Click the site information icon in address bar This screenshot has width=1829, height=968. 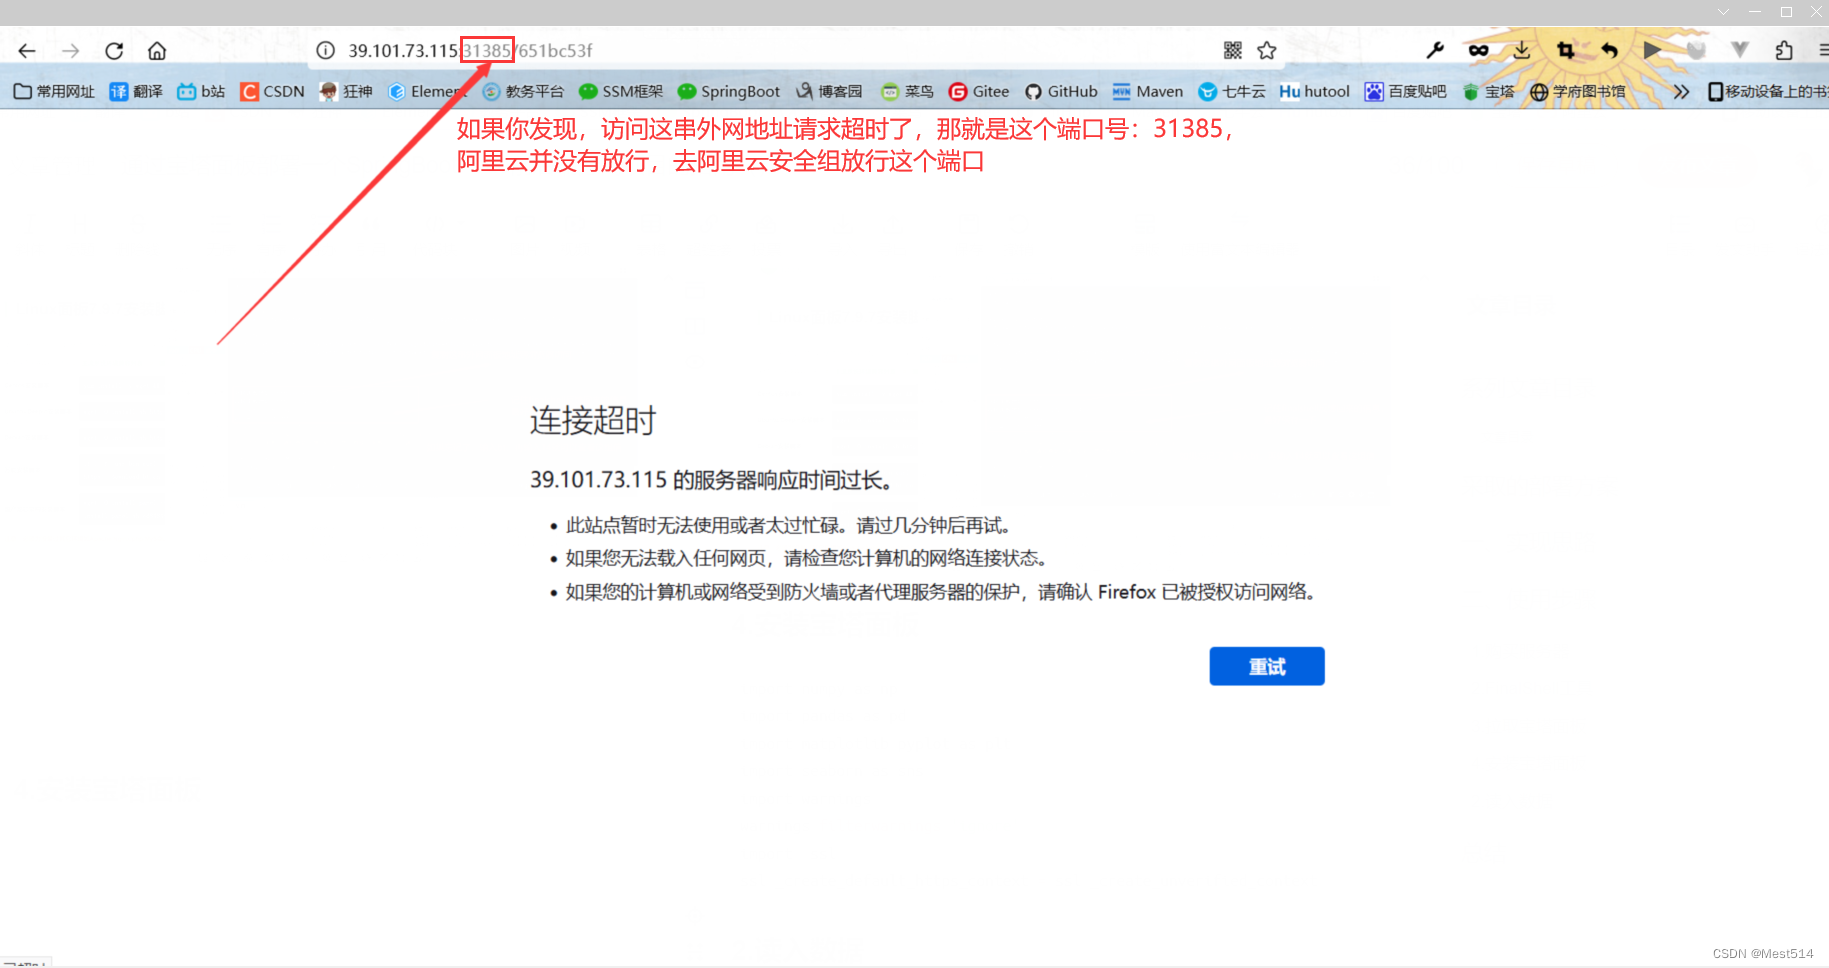325,50
